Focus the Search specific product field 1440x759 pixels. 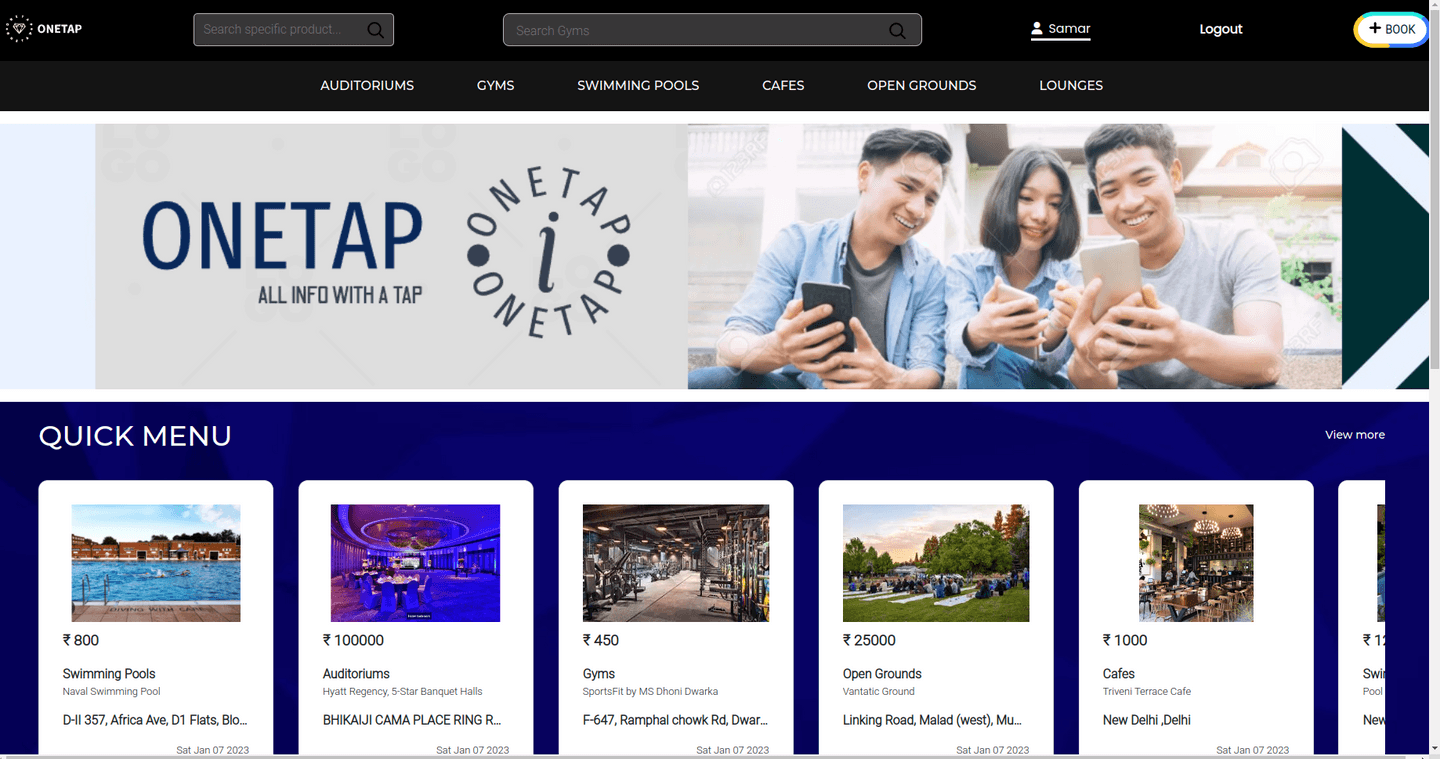pos(293,30)
